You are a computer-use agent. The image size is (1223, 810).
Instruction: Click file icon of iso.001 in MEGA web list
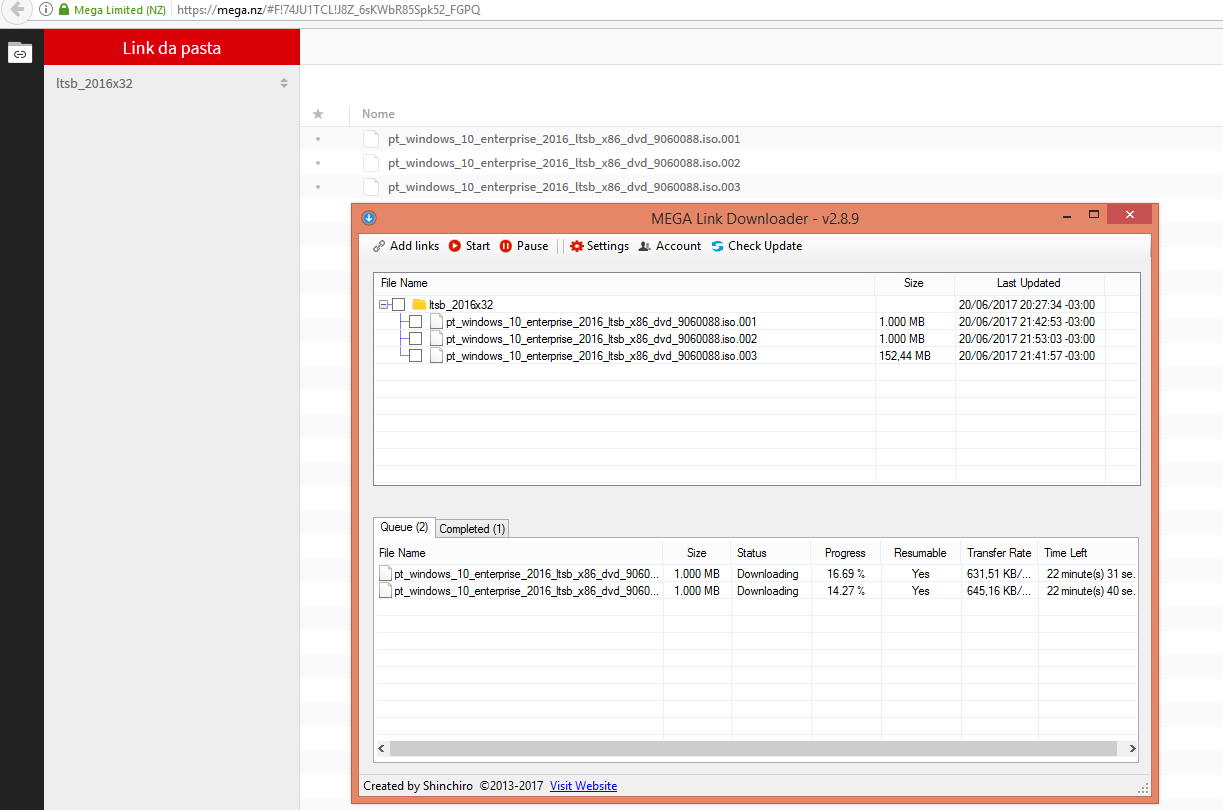[371, 139]
